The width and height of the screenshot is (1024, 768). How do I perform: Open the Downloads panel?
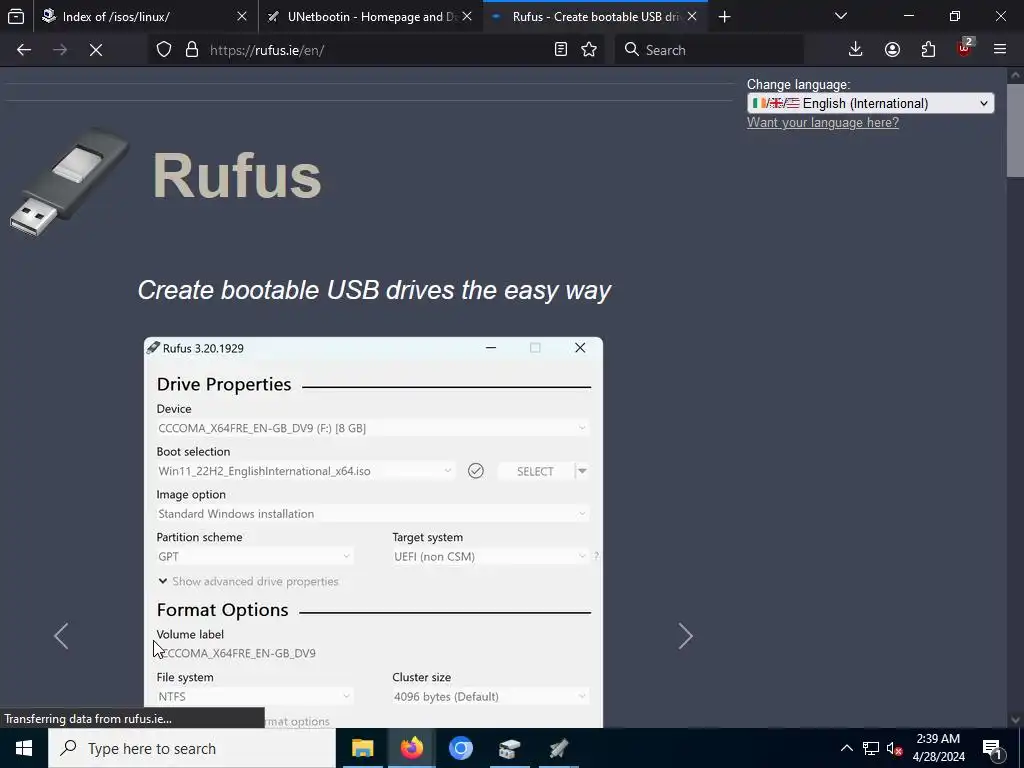pos(856,50)
